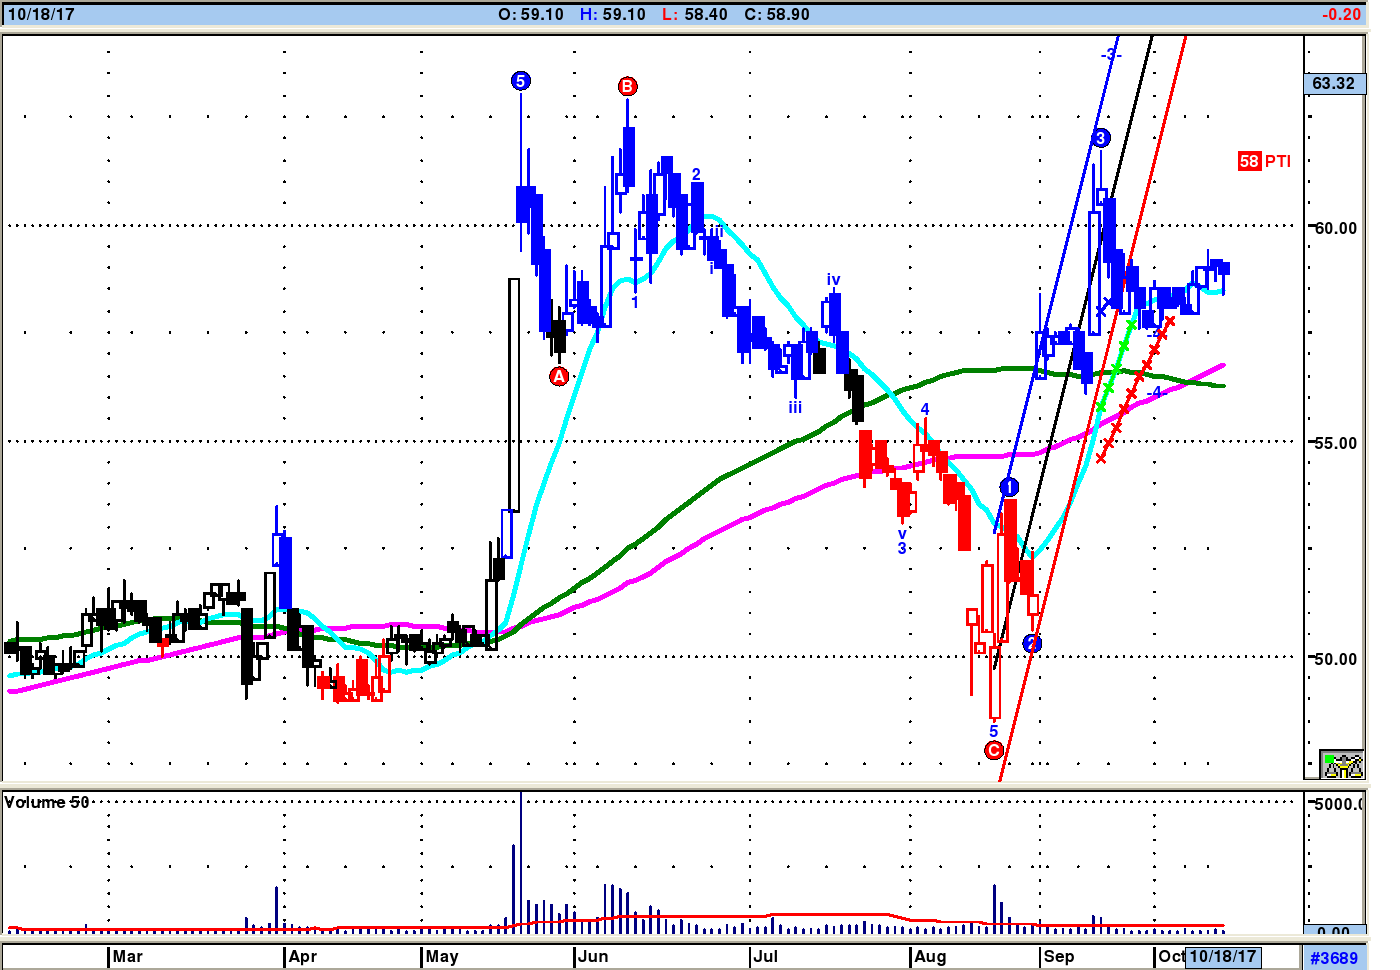Click the 63.32 price level box
This screenshot has width=1400, height=970.
pos(1334,83)
